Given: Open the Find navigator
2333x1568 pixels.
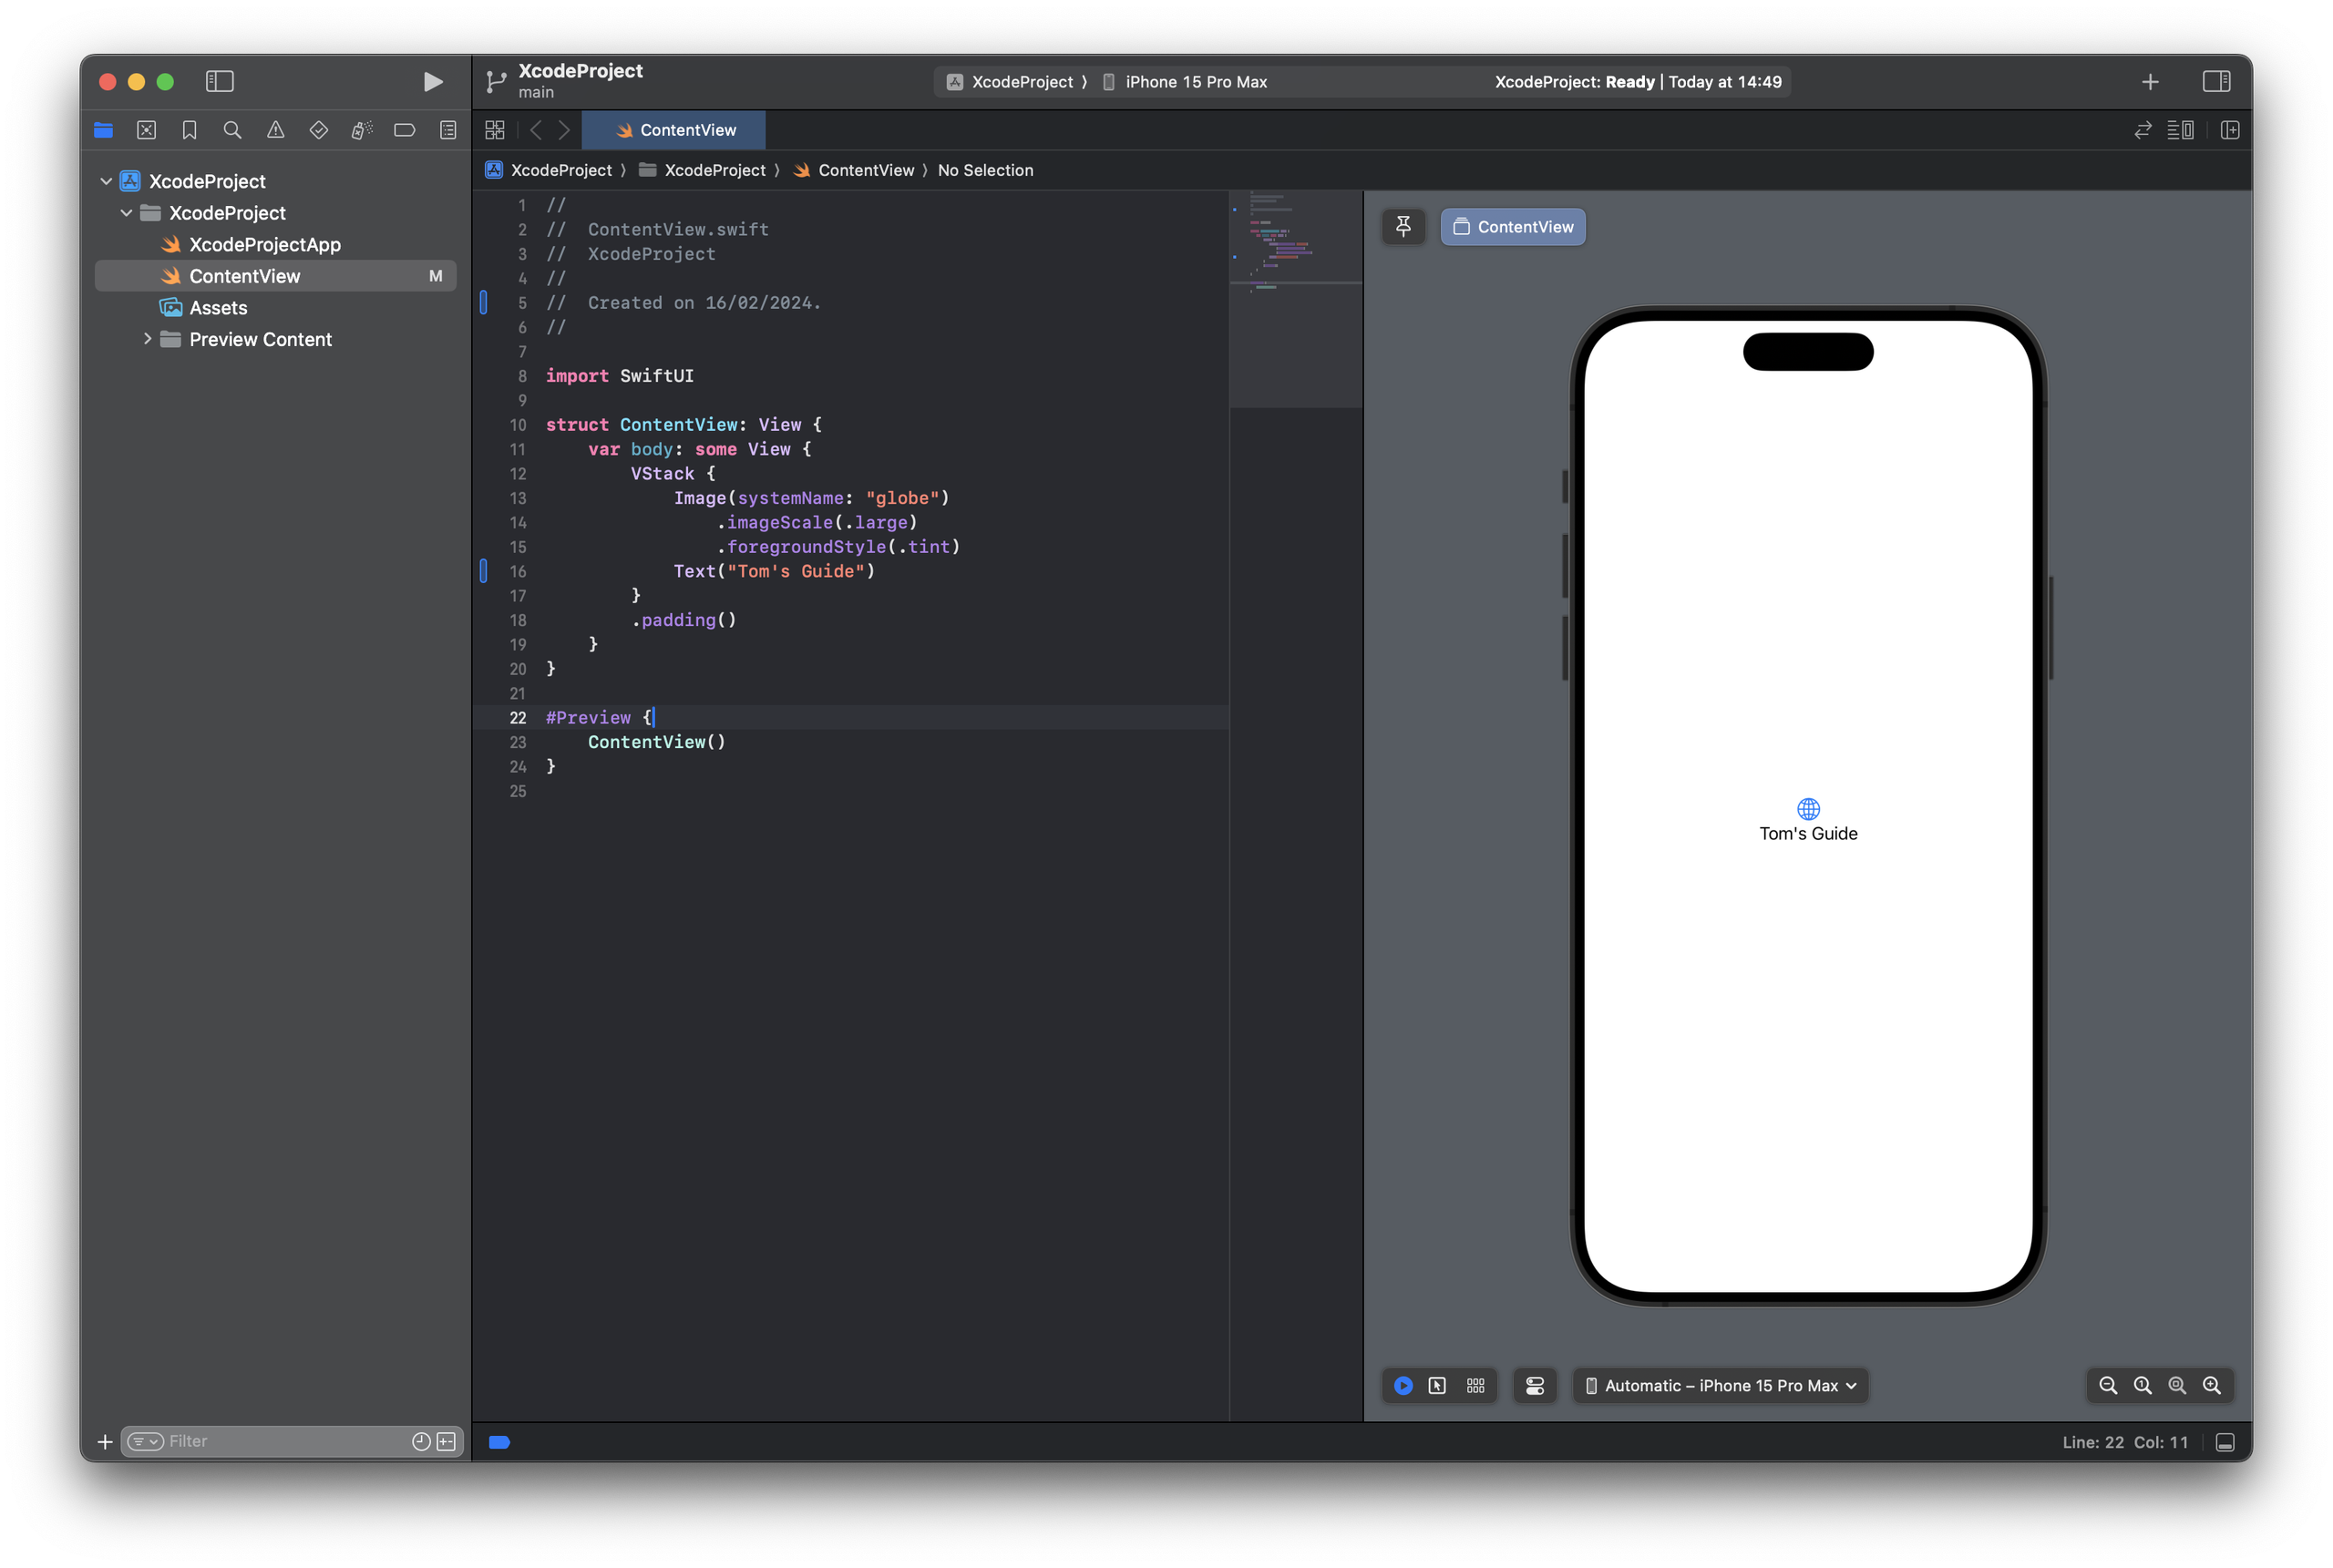Looking at the screenshot, I should (x=232, y=130).
